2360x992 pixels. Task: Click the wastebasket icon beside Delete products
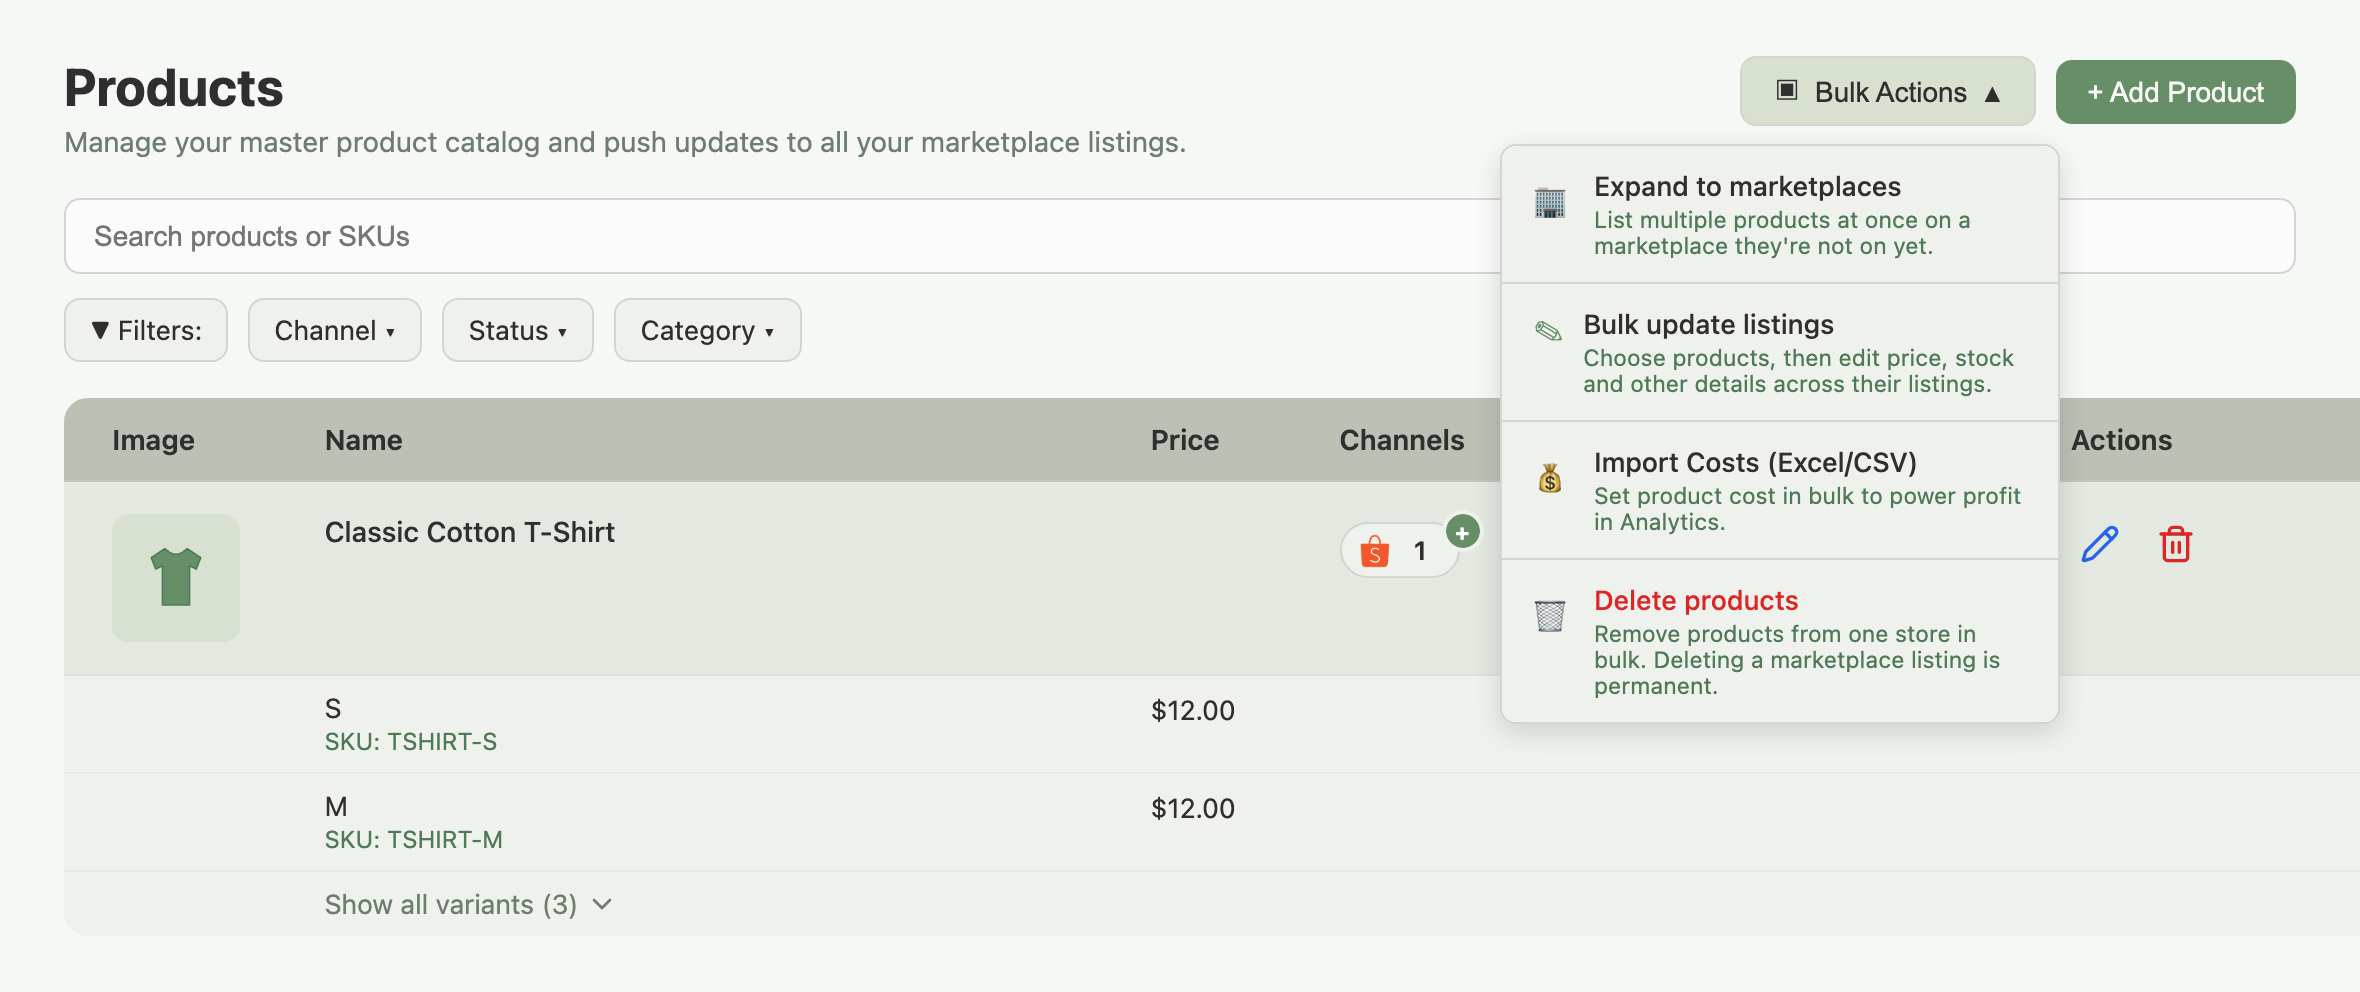[1550, 615]
